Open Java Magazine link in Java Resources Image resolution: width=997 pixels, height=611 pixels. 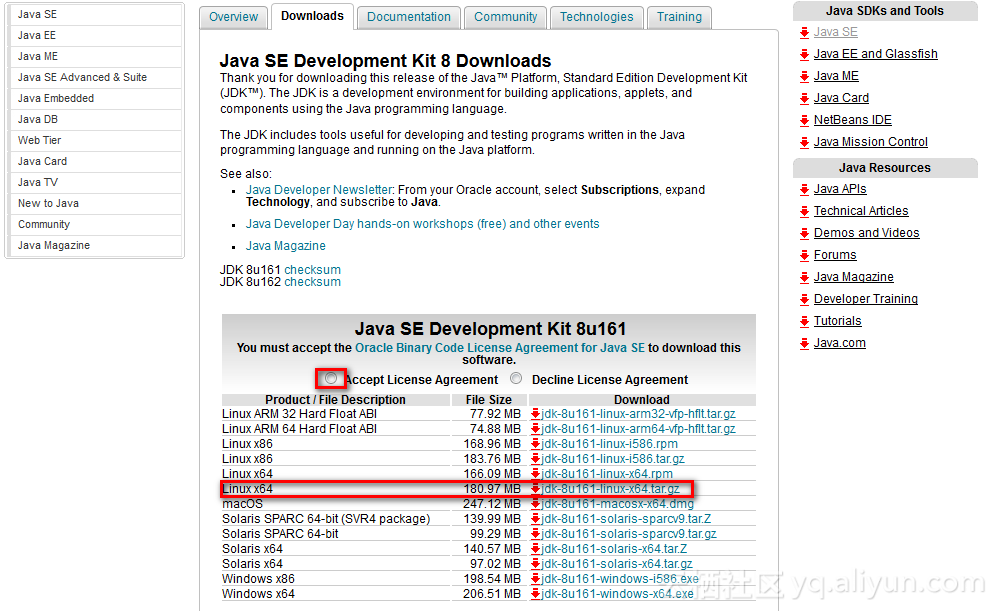[853, 277]
